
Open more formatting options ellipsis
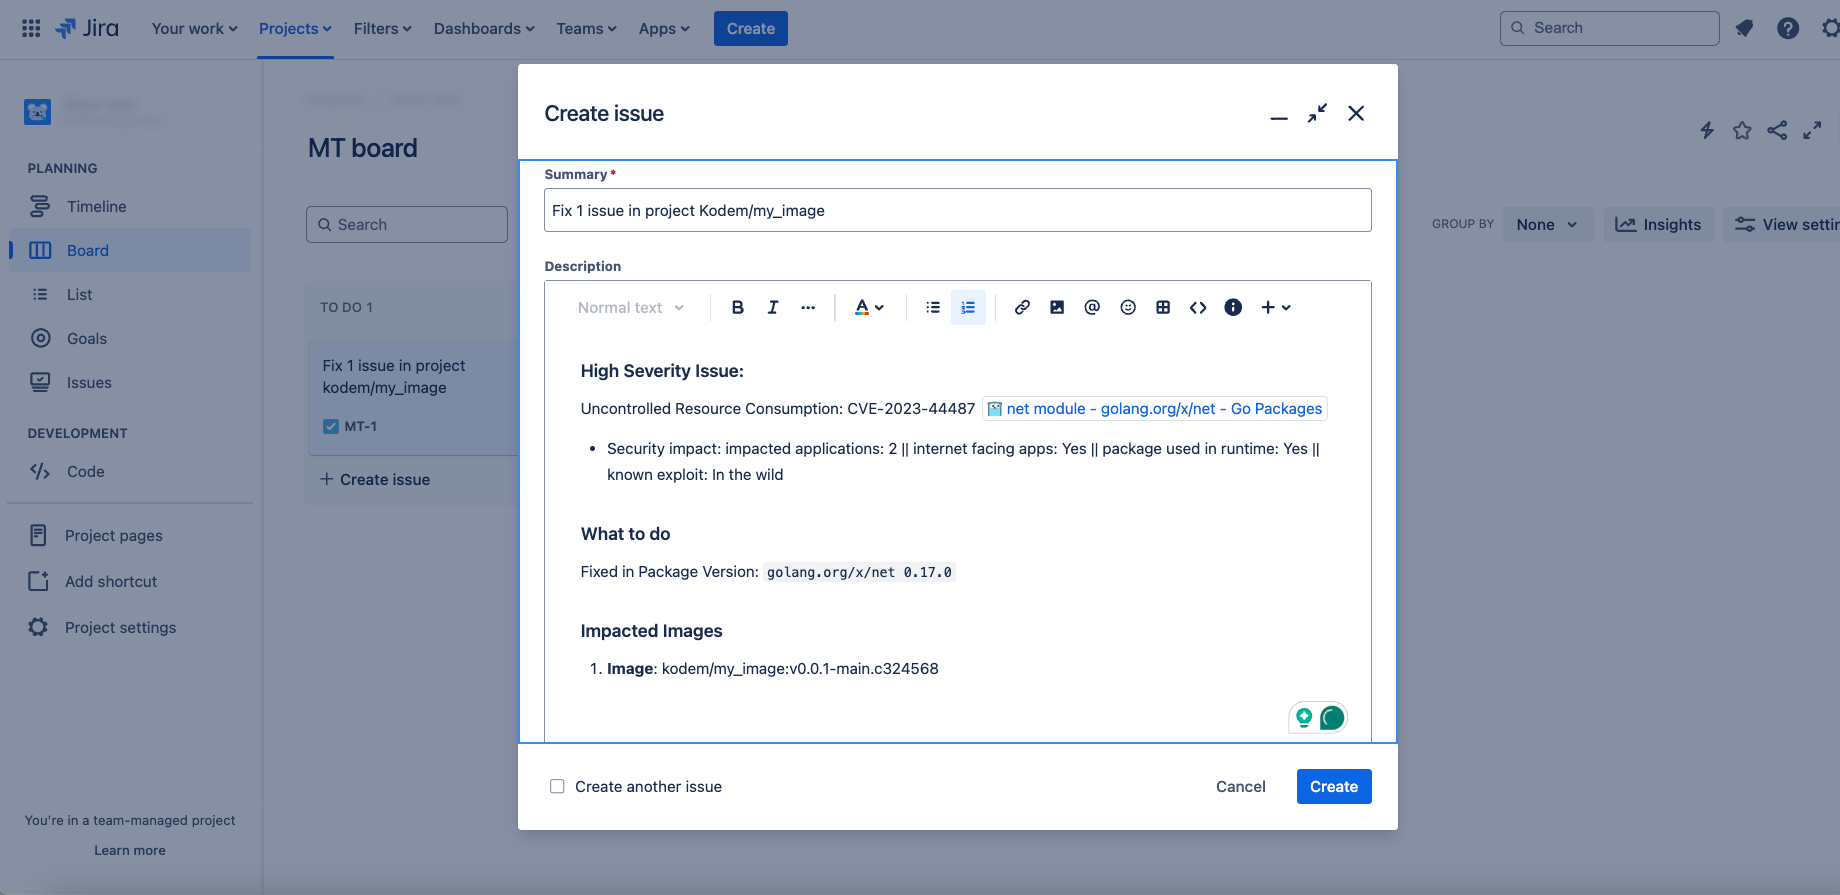point(808,307)
